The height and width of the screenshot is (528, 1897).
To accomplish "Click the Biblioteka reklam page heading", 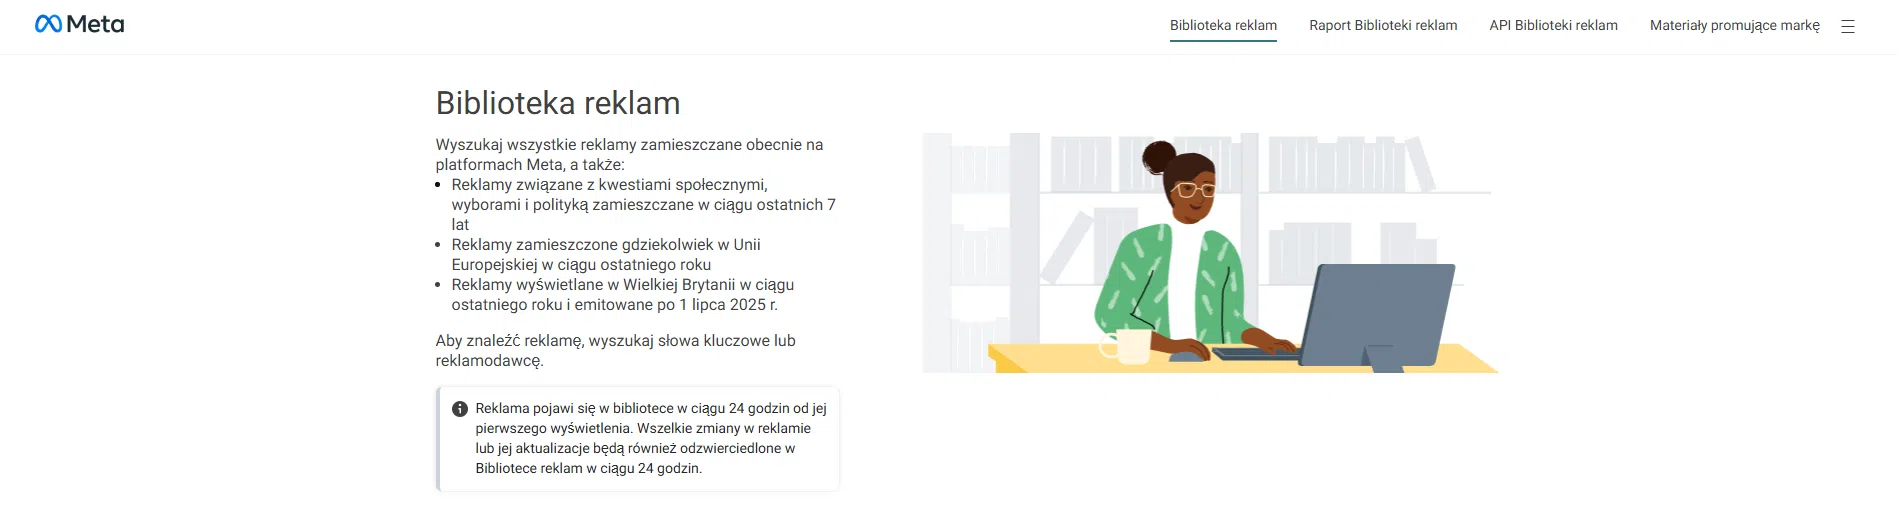I will 557,103.
